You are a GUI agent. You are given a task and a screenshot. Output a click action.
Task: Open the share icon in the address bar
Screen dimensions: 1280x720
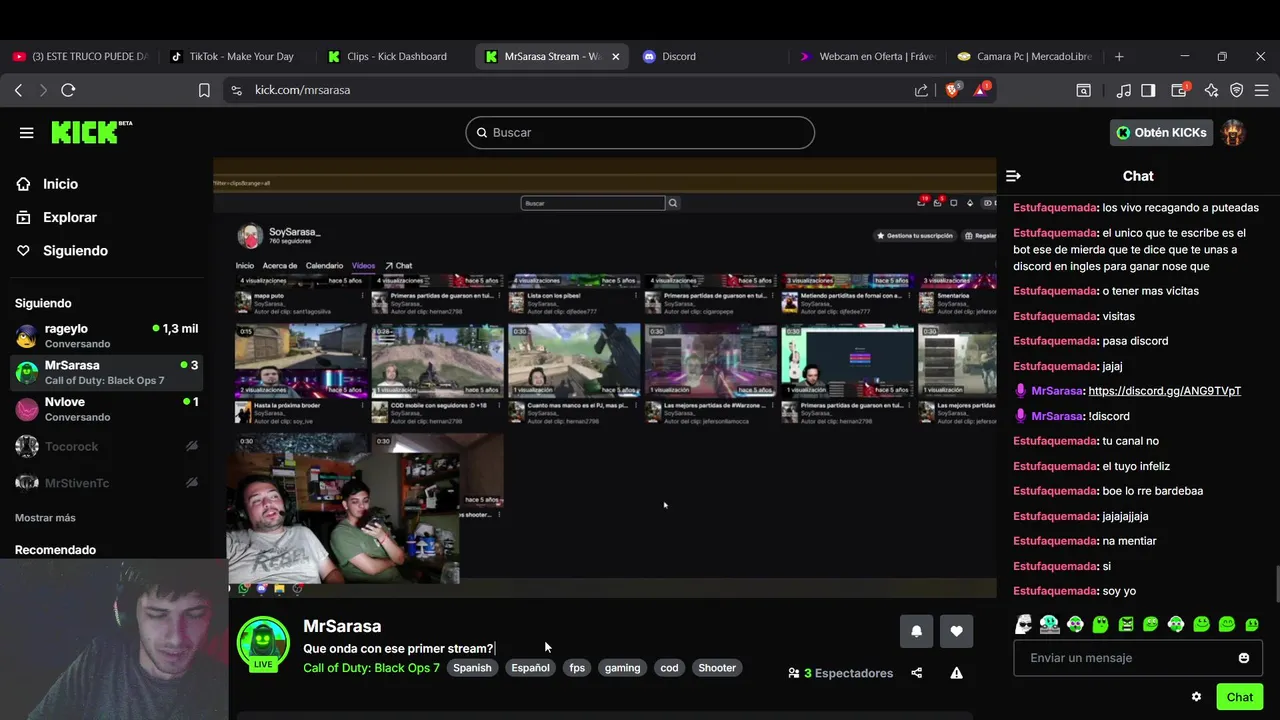pyautogui.click(x=921, y=90)
